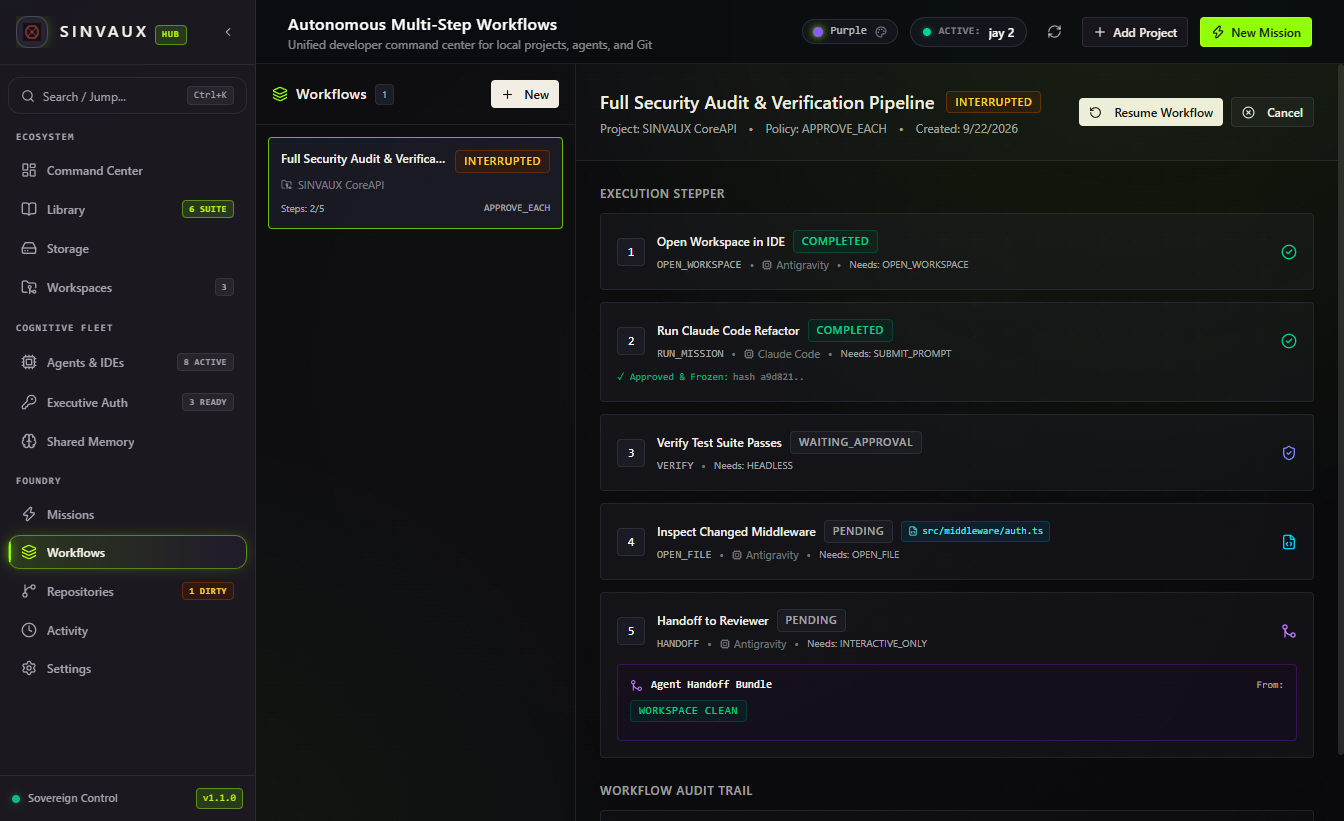Open the Library section
Image resolution: width=1344 pixels, height=821 pixels.
(x=127, y=210)
